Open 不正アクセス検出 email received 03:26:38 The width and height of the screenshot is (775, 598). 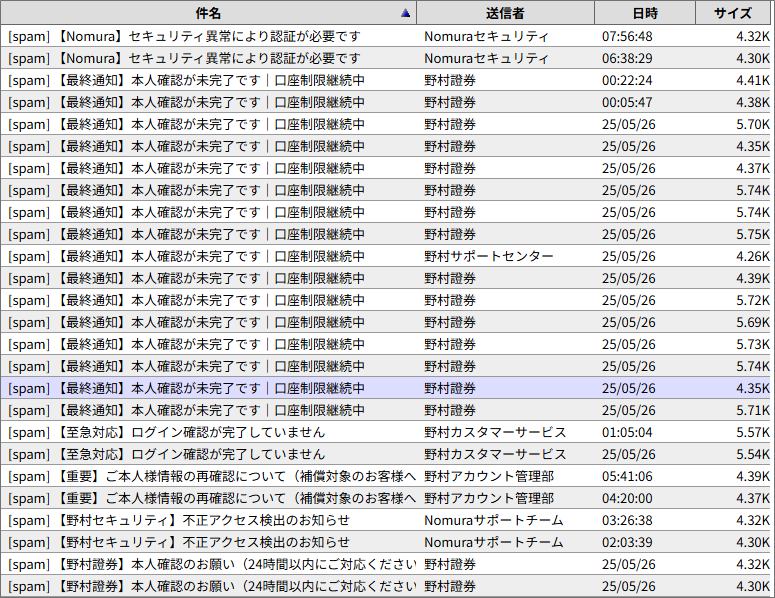pos(386,520)
